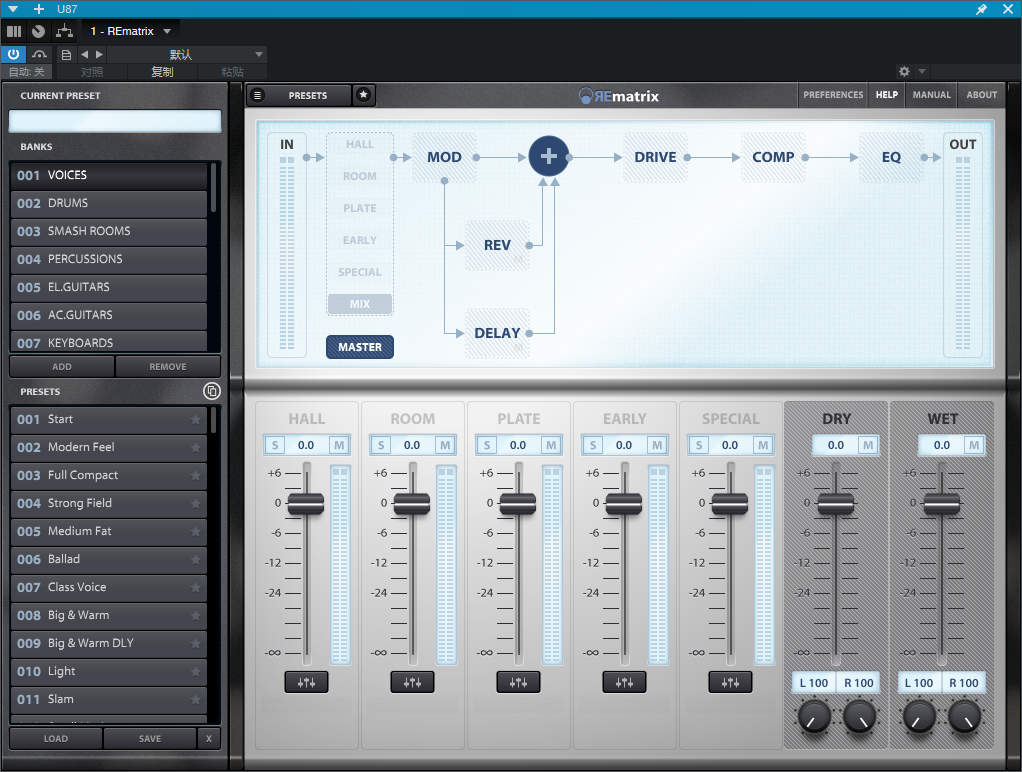Image resolution: width=1022 pixels, height=772 pixels.
Task: Select the DRUMS bank
Action: 108,203
